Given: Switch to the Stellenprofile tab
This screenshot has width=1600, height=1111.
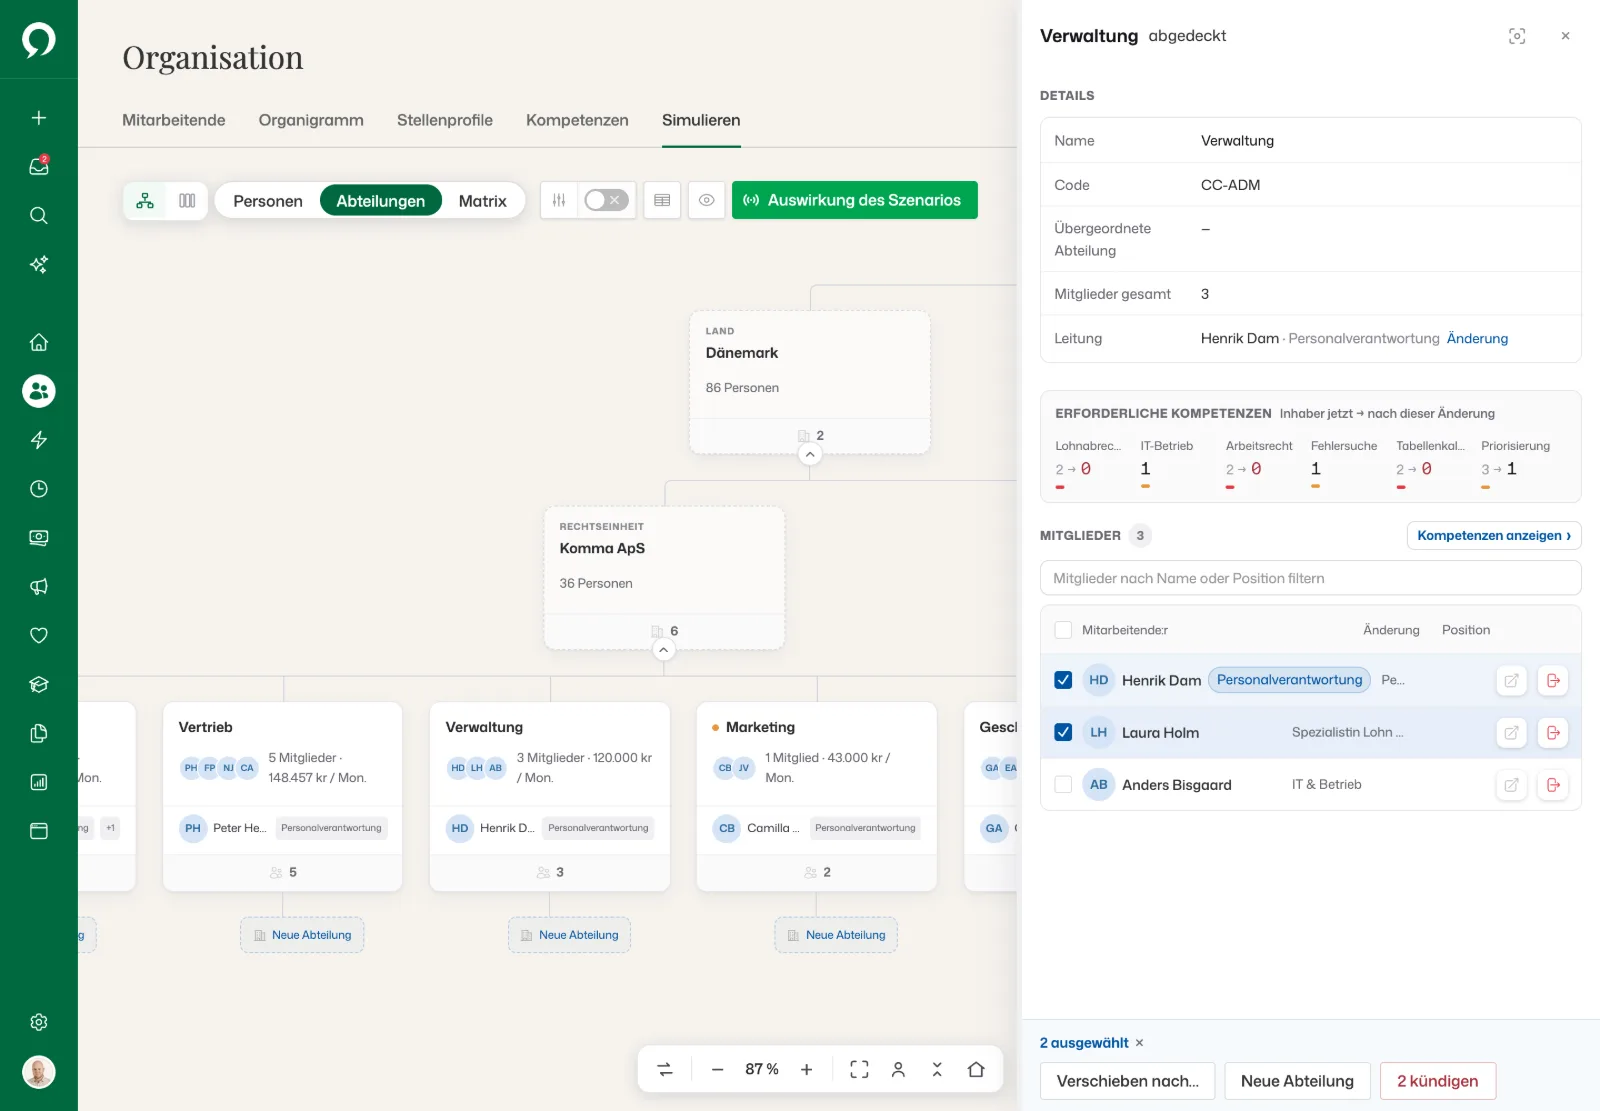Looking at the screenshot, I should (x=445, y=120).
